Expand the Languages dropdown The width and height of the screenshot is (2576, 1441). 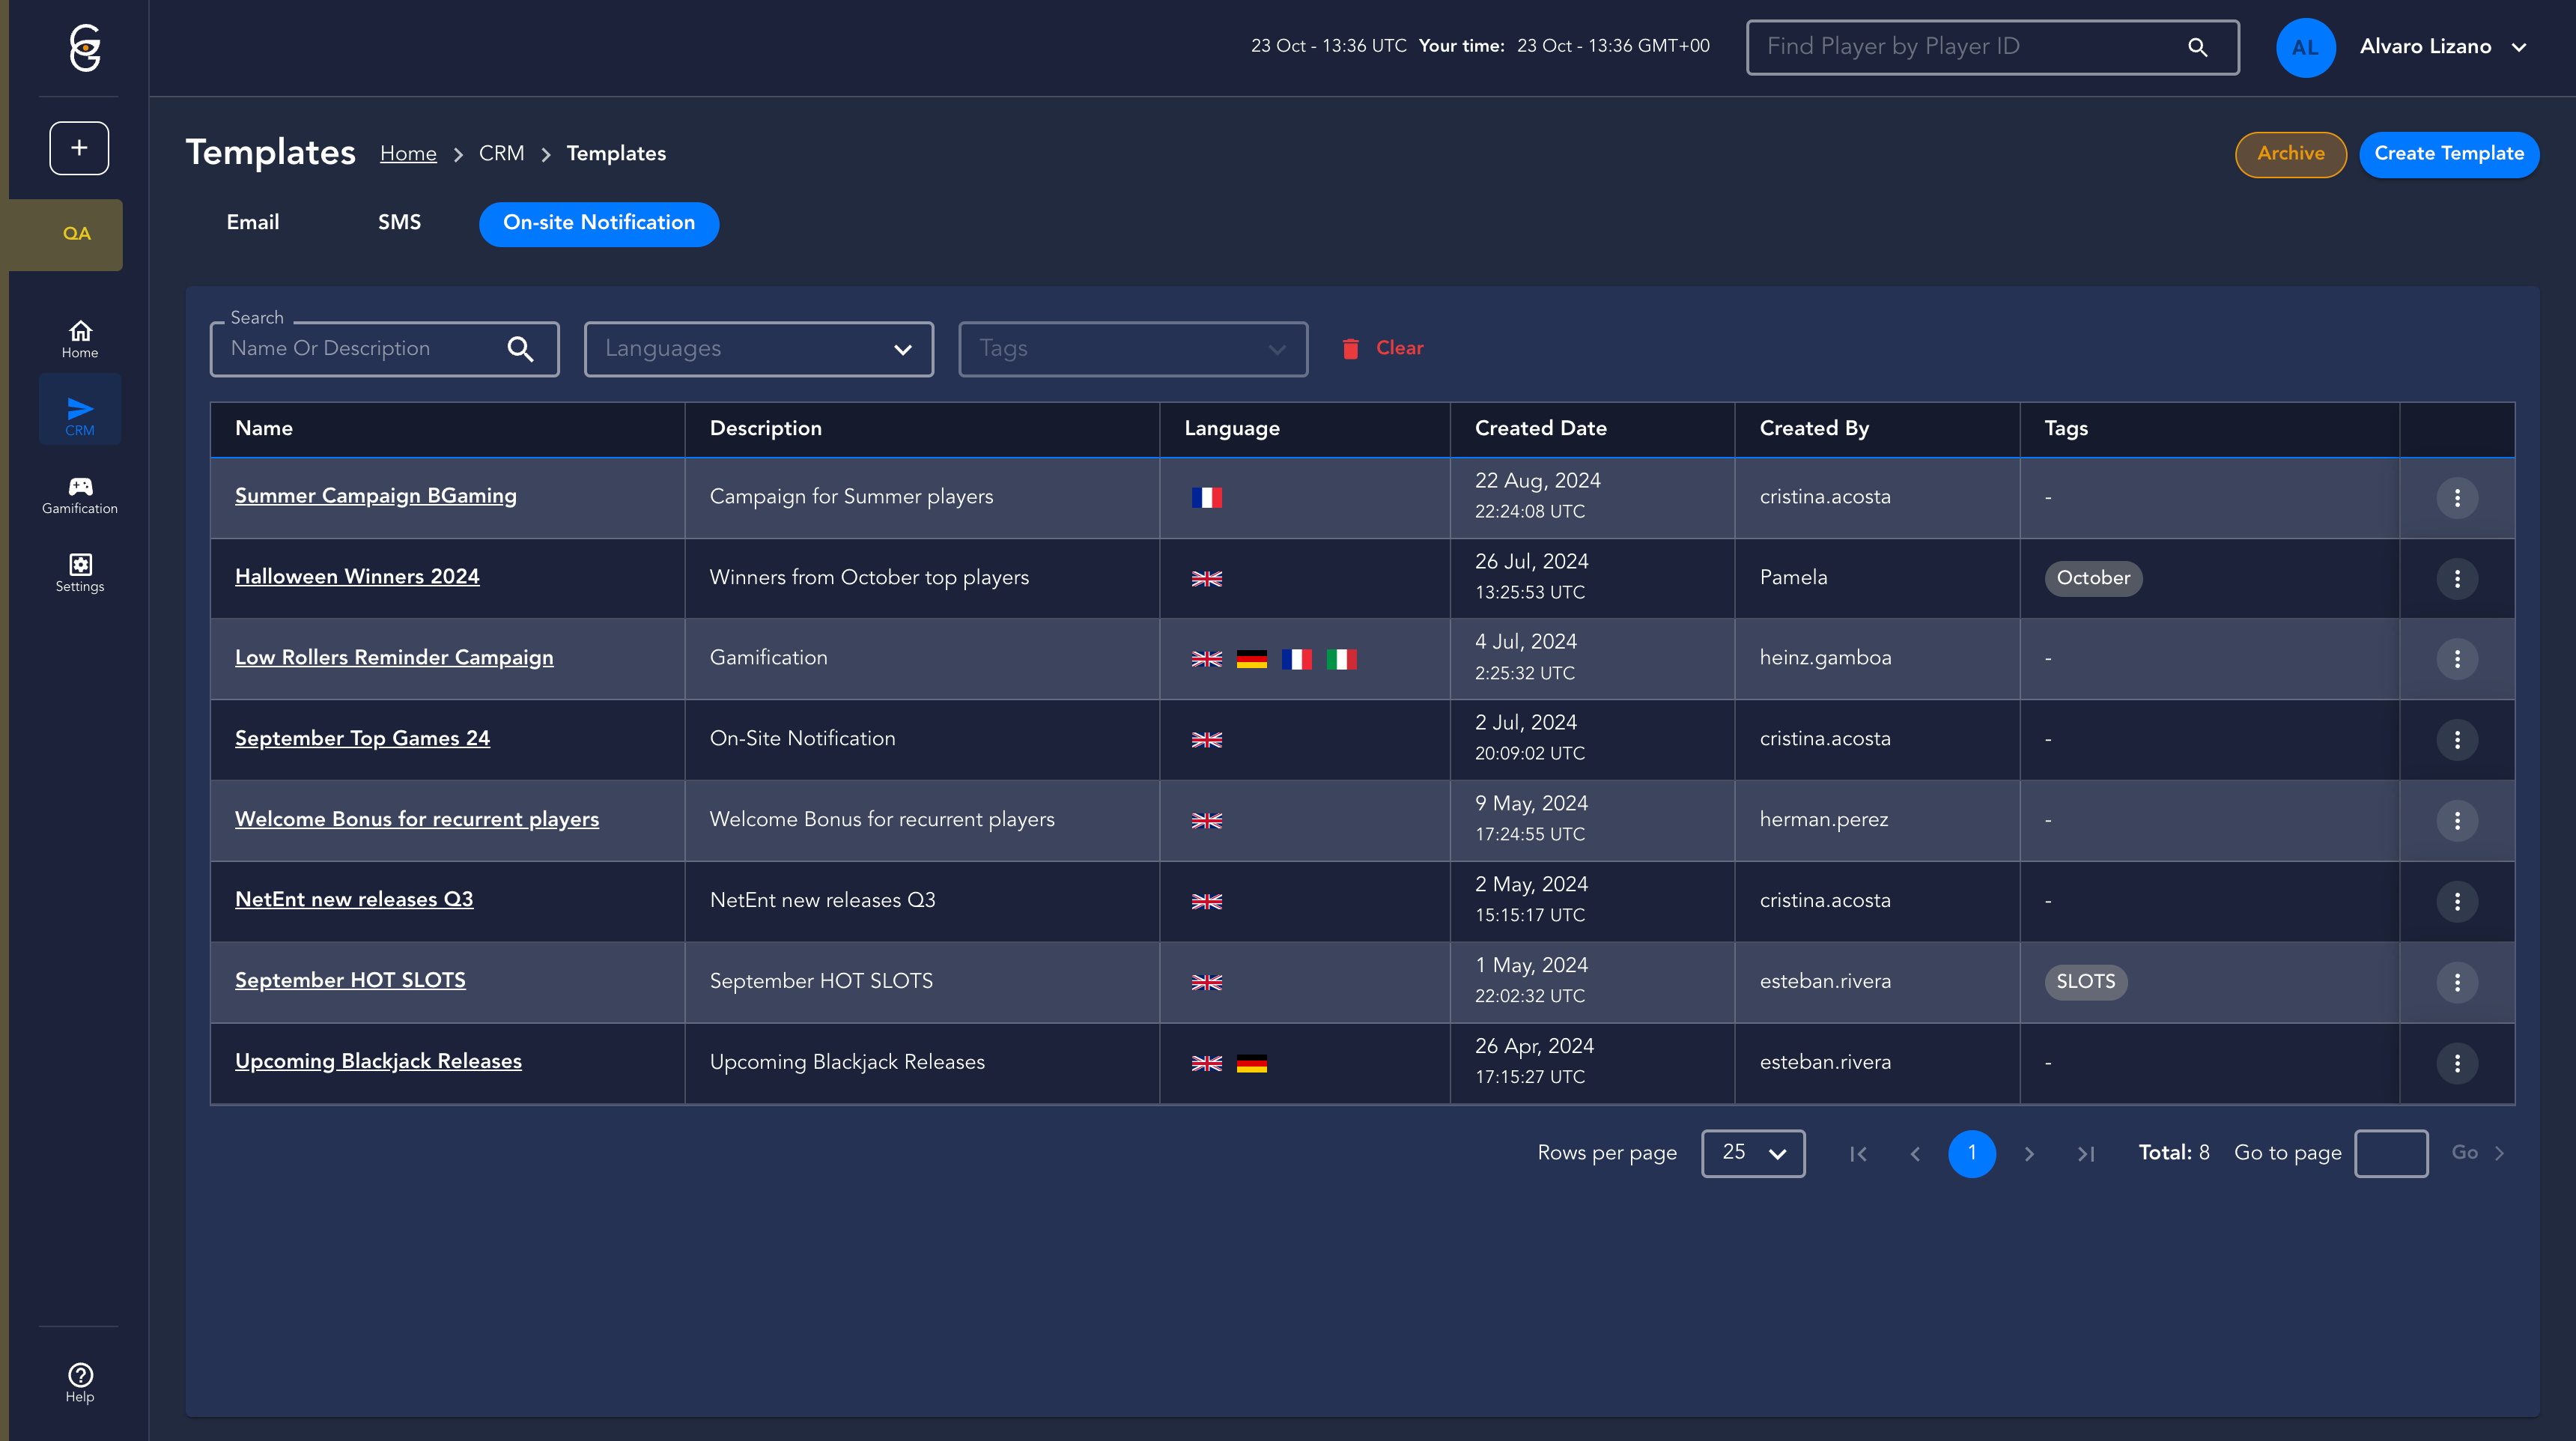[758, 348]
